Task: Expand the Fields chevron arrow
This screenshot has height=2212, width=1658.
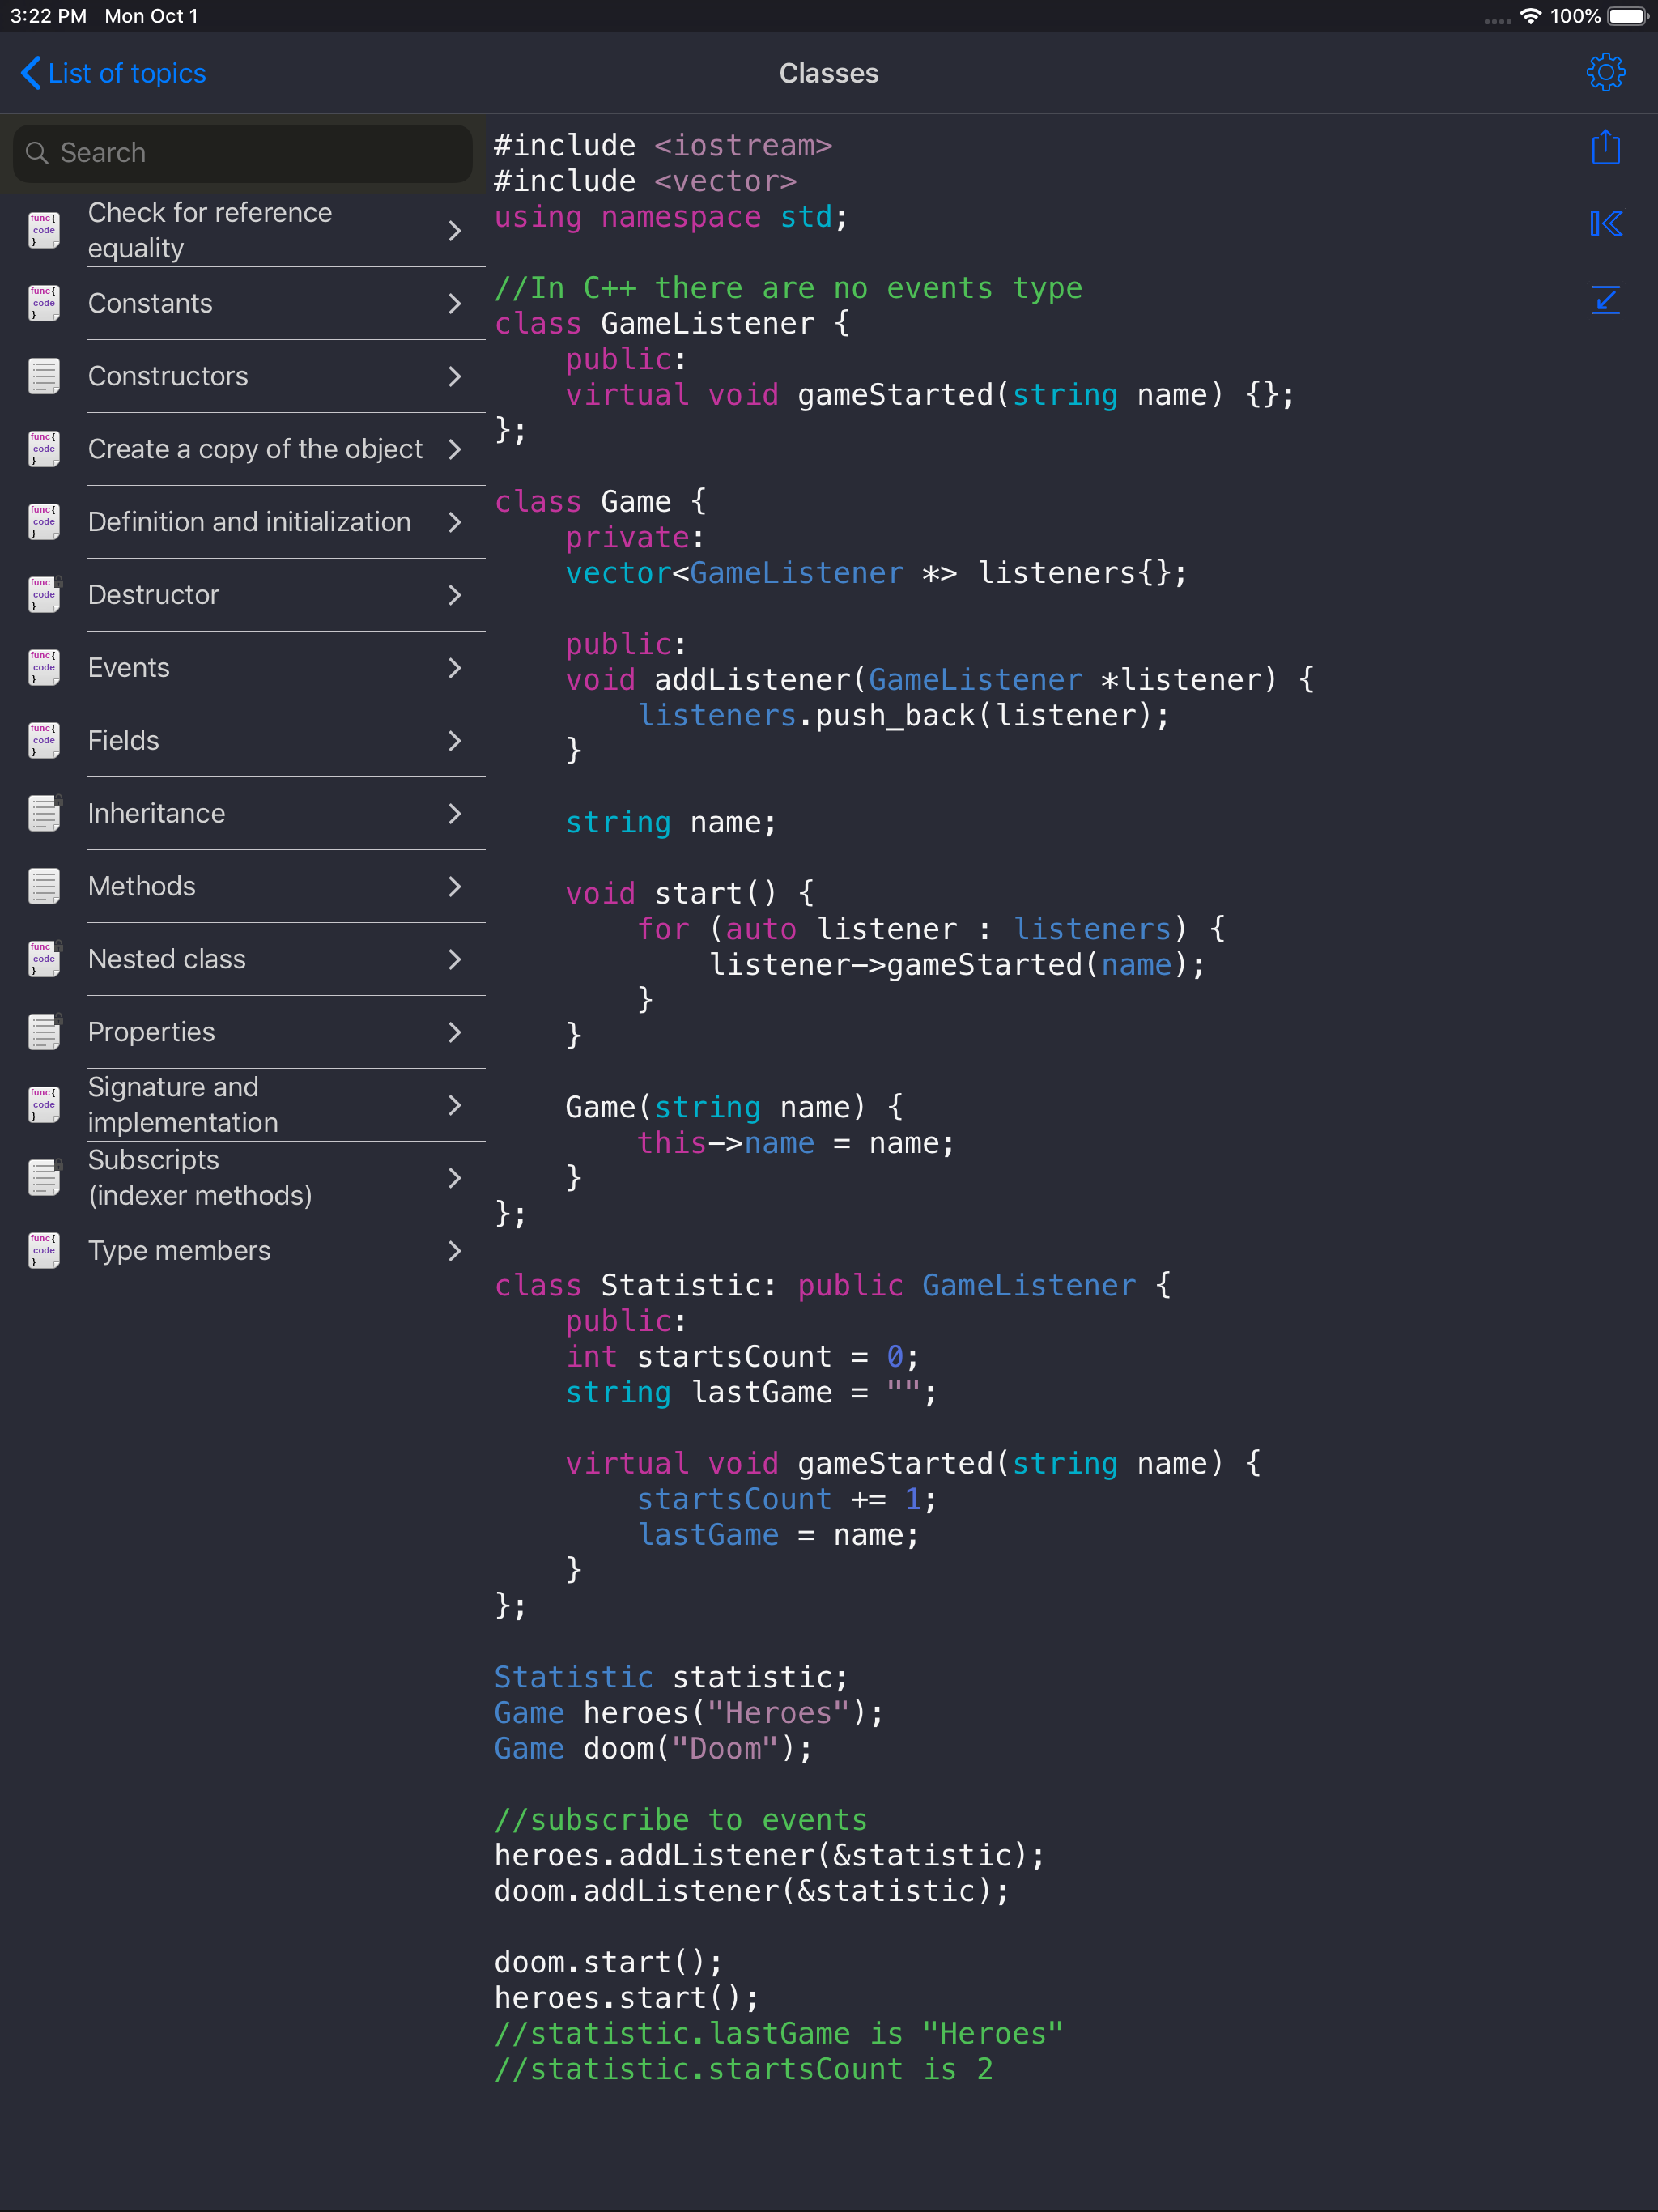Action: (x=455, y=740)
